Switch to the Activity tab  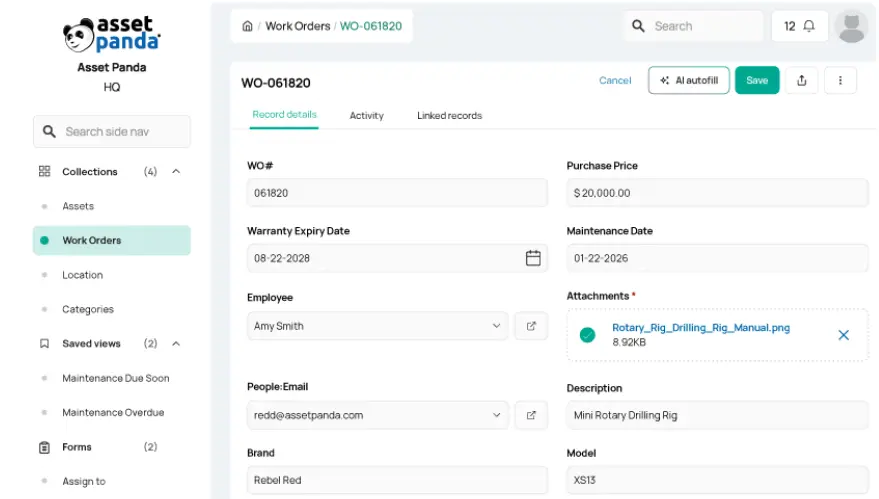click(x=366, y=116)
